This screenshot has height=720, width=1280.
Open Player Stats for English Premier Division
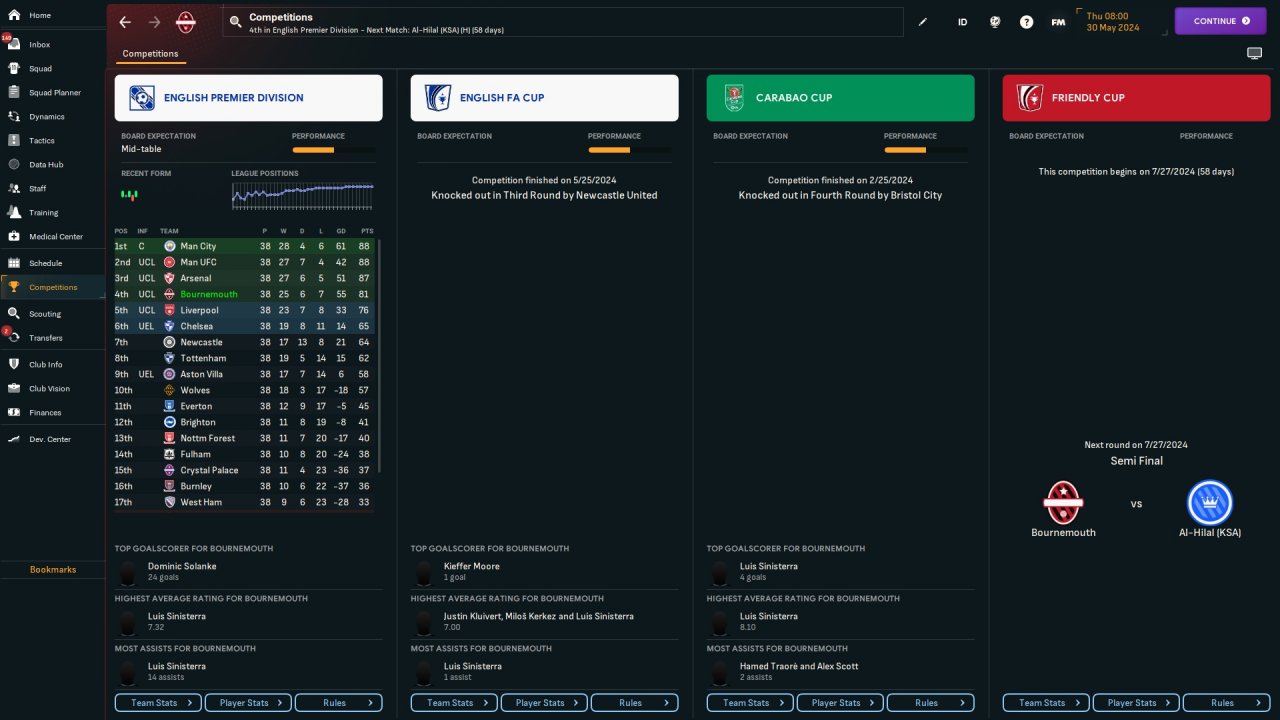(x=249, y=703)
